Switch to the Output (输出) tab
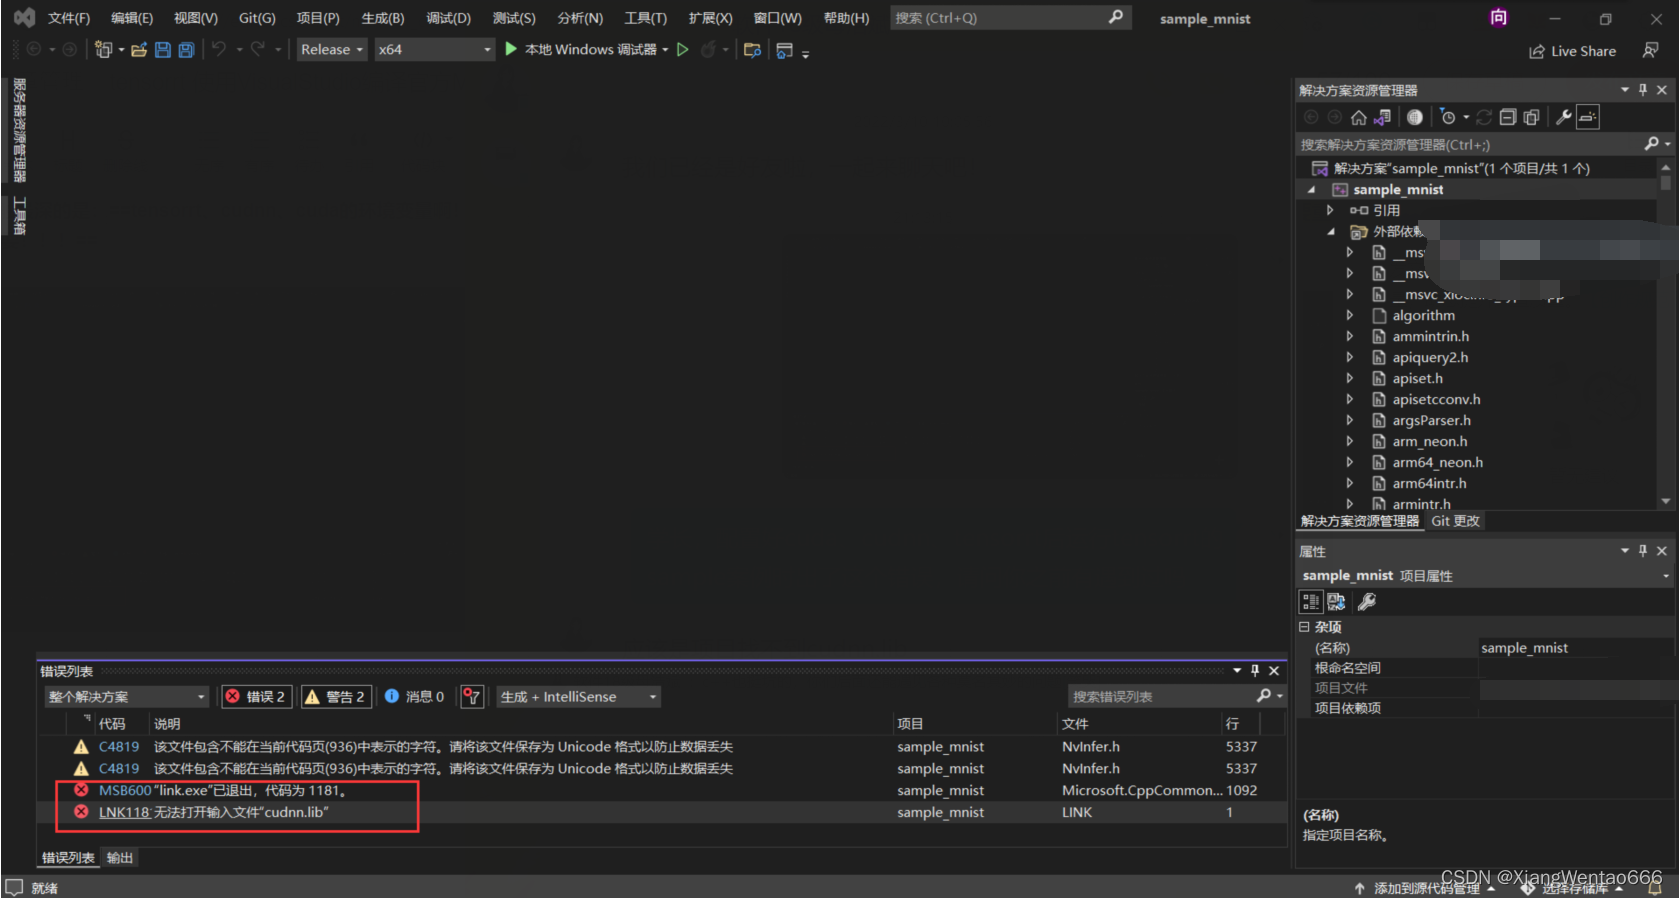This screenshot has height=898, width=1679. pyautogui.click(x=120, y=858)
